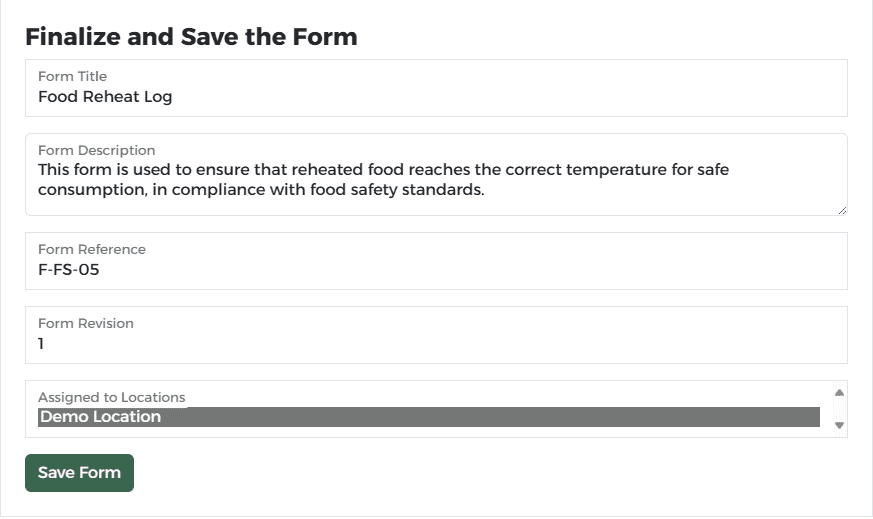This screenshot has height=519, width=873.
Task: Click the "Assigned to Locations" label
Action: 111,397
